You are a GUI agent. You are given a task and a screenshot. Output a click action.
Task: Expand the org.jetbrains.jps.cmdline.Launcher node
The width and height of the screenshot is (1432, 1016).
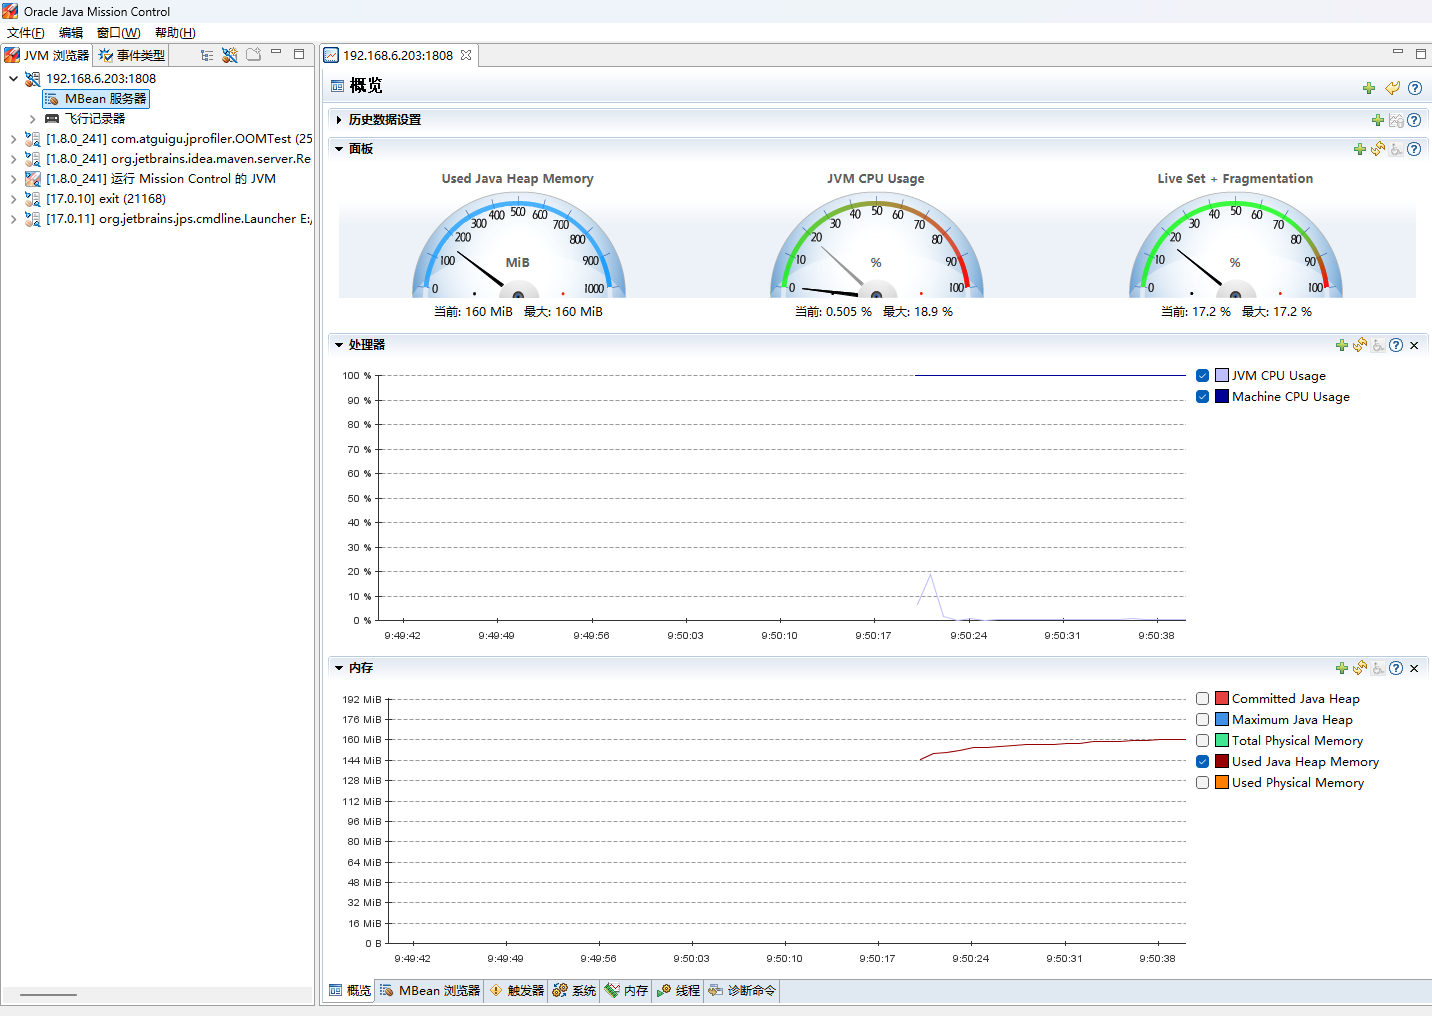tap(13, 219)
